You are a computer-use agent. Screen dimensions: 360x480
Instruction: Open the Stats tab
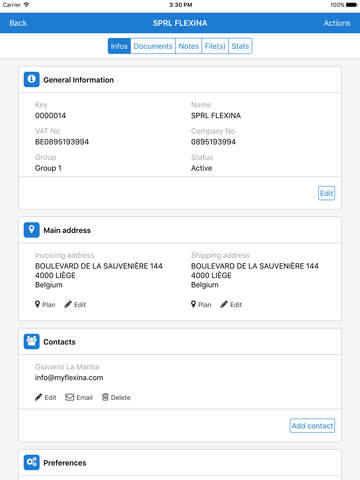pos(240,46)
